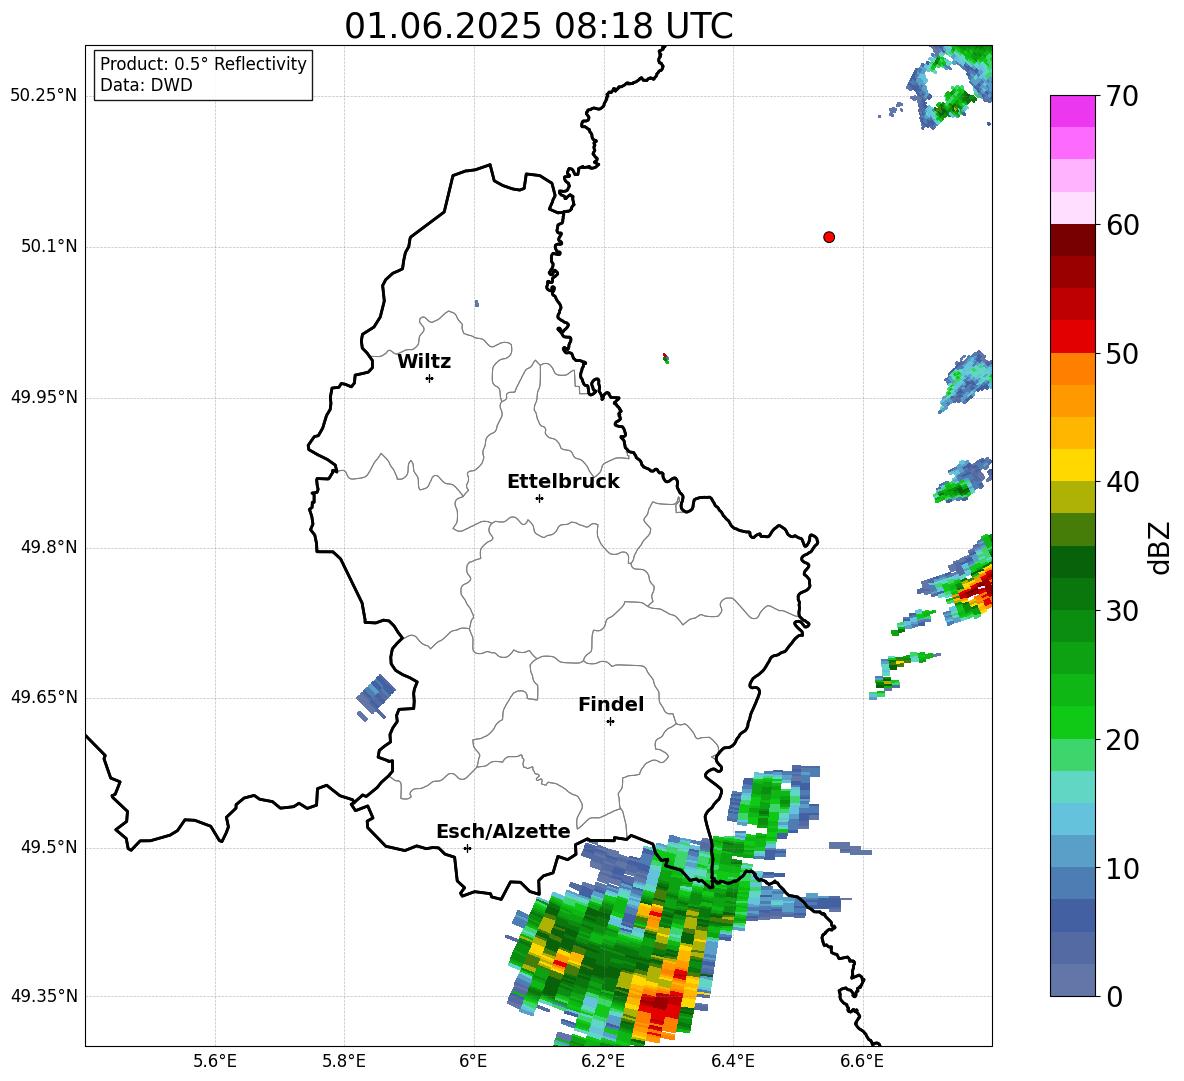This screenshot has height=1081, width=1184.
Task: Click the 6.4°E longitude label
Action: coord(732,1061)
